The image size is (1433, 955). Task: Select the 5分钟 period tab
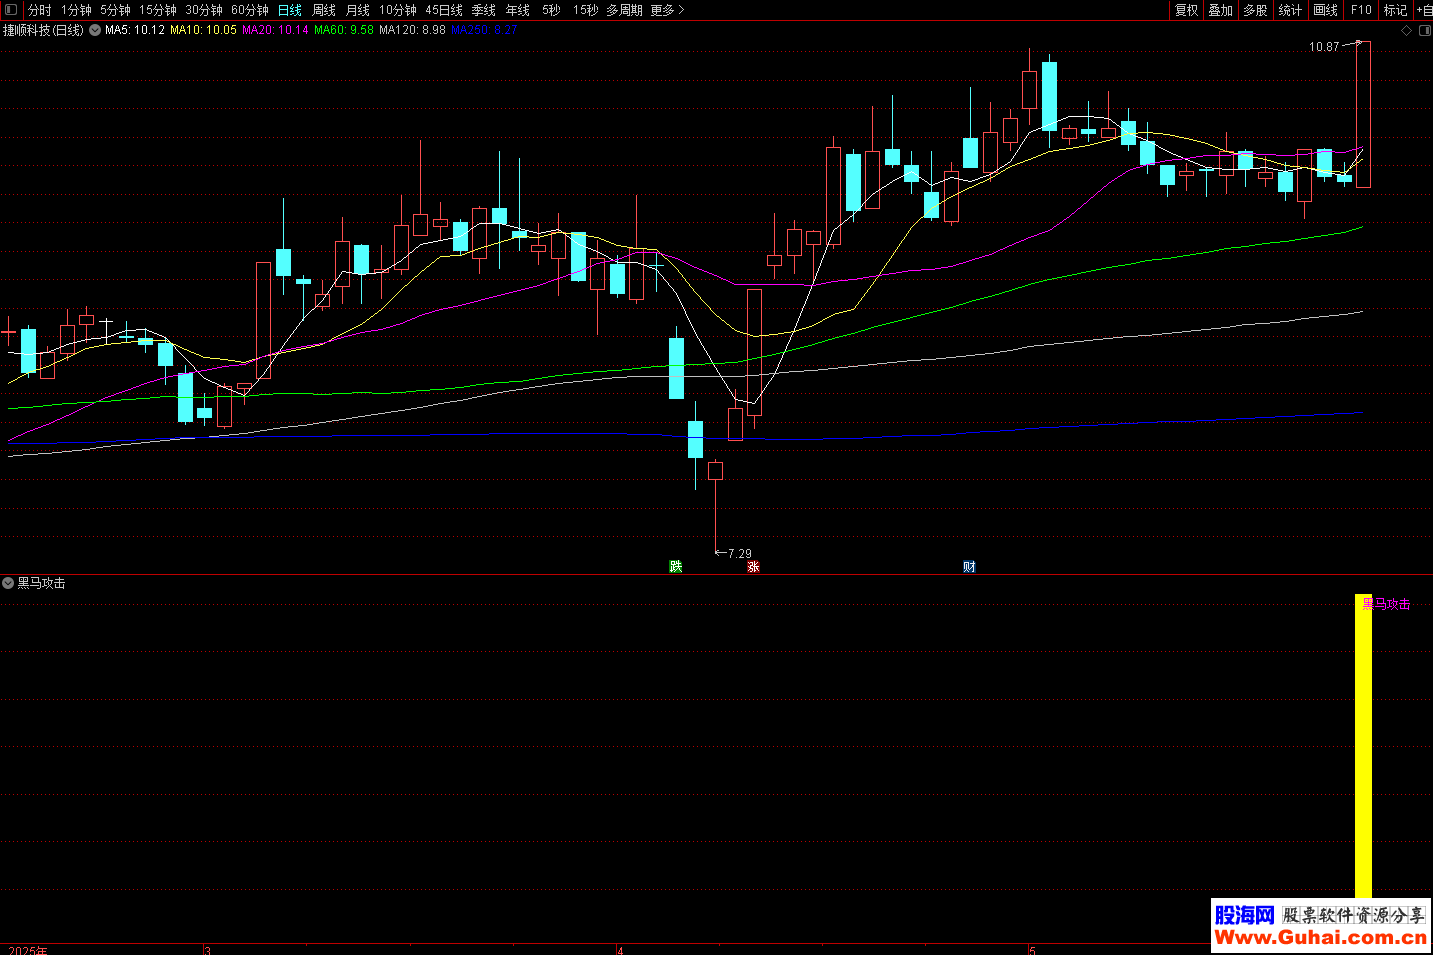click(x=115, y=10)
